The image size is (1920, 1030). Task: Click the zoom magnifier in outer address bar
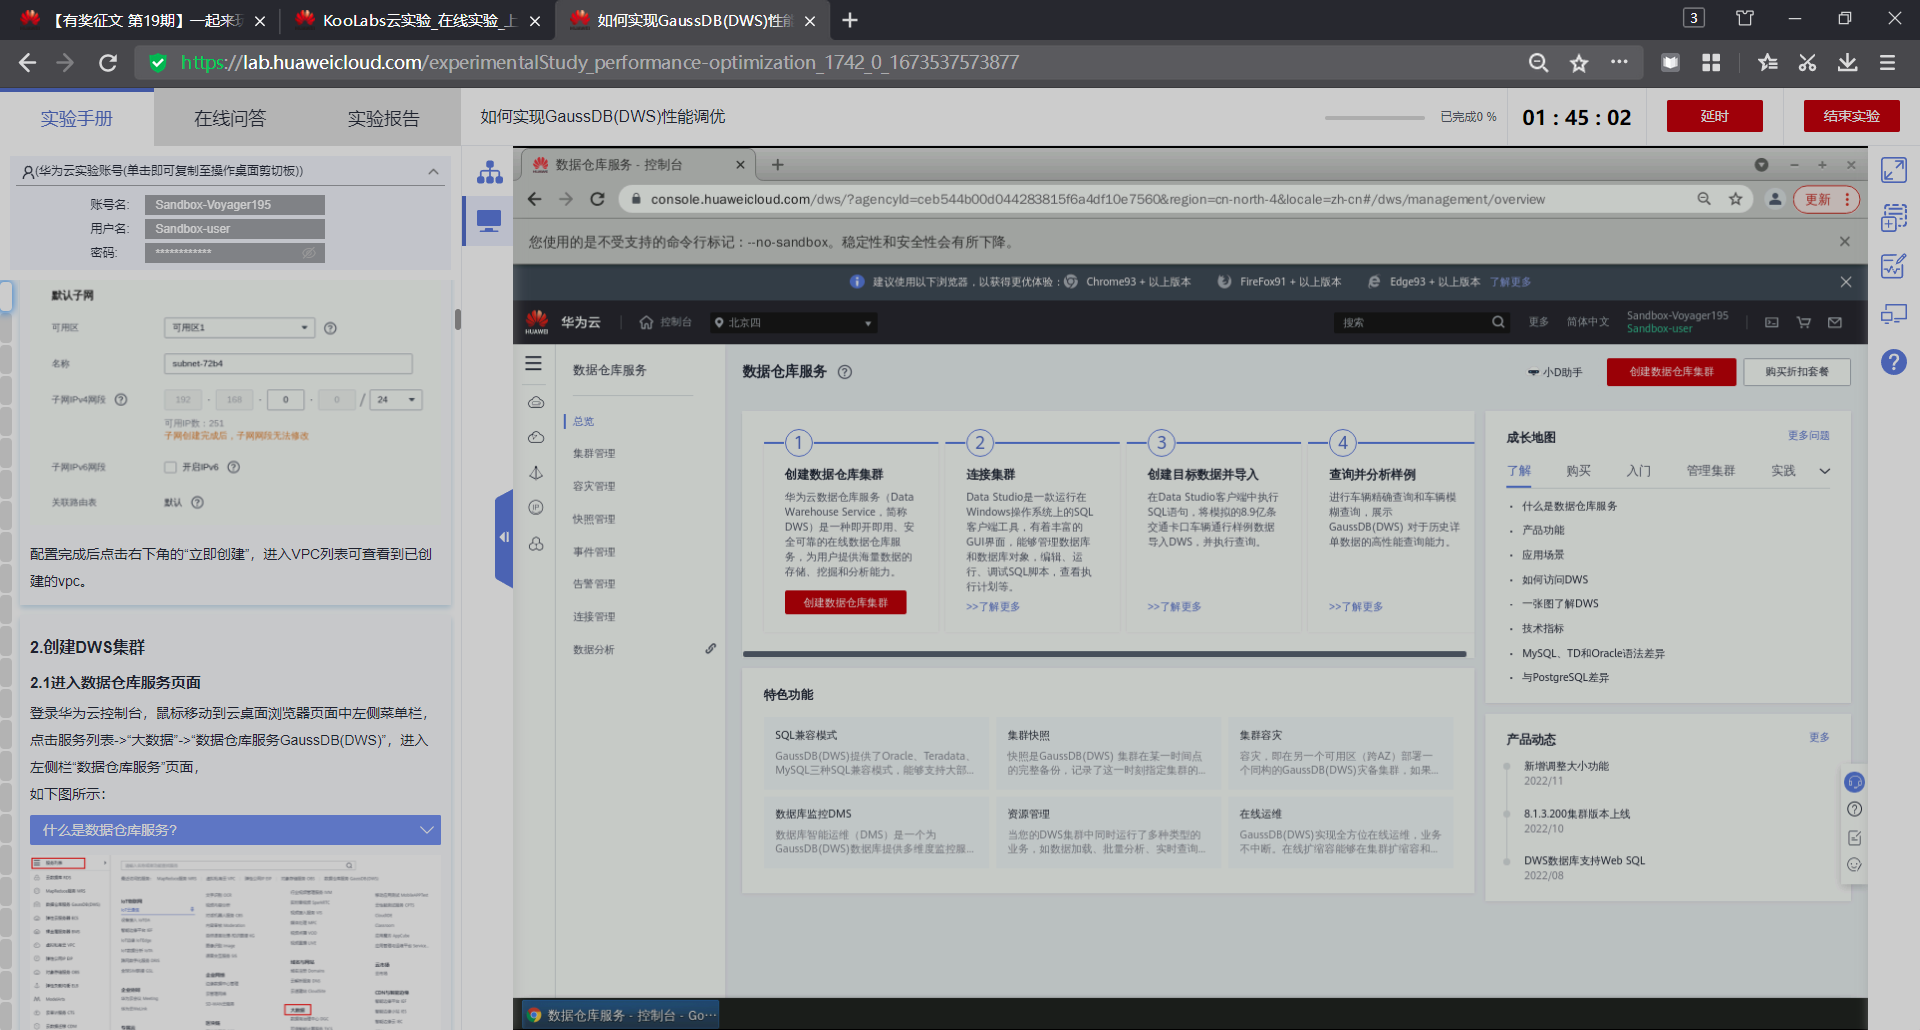[1538, 63]
